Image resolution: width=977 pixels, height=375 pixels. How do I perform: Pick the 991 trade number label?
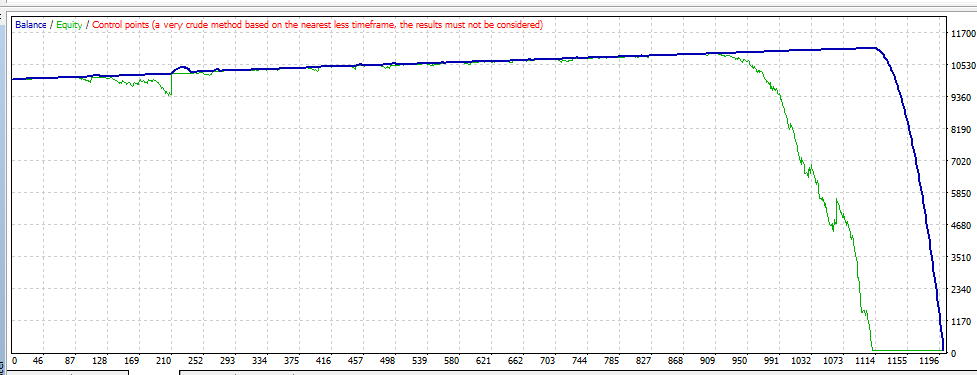772,361
